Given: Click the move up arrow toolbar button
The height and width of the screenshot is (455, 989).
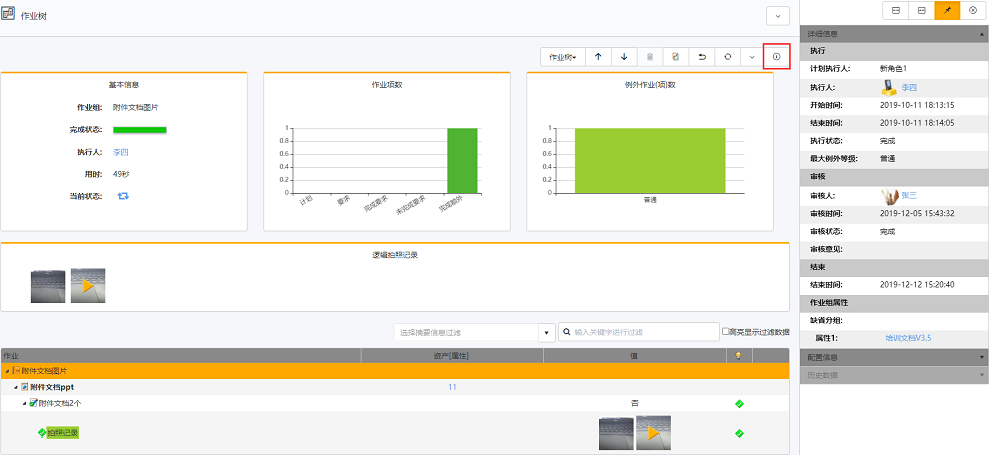Looking at the screenshot, I should (598, 57).
